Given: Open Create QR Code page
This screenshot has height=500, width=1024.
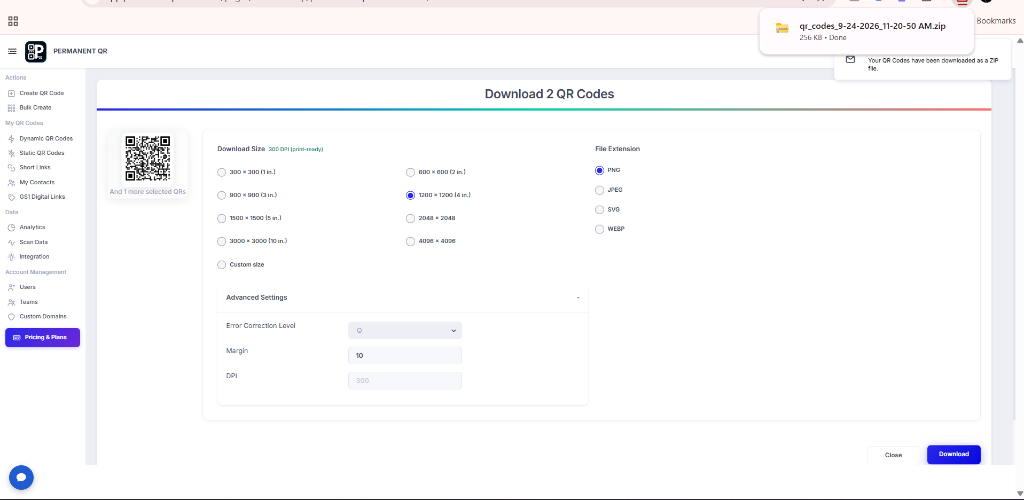Looking at the screenshot, I should coord(42,93).
